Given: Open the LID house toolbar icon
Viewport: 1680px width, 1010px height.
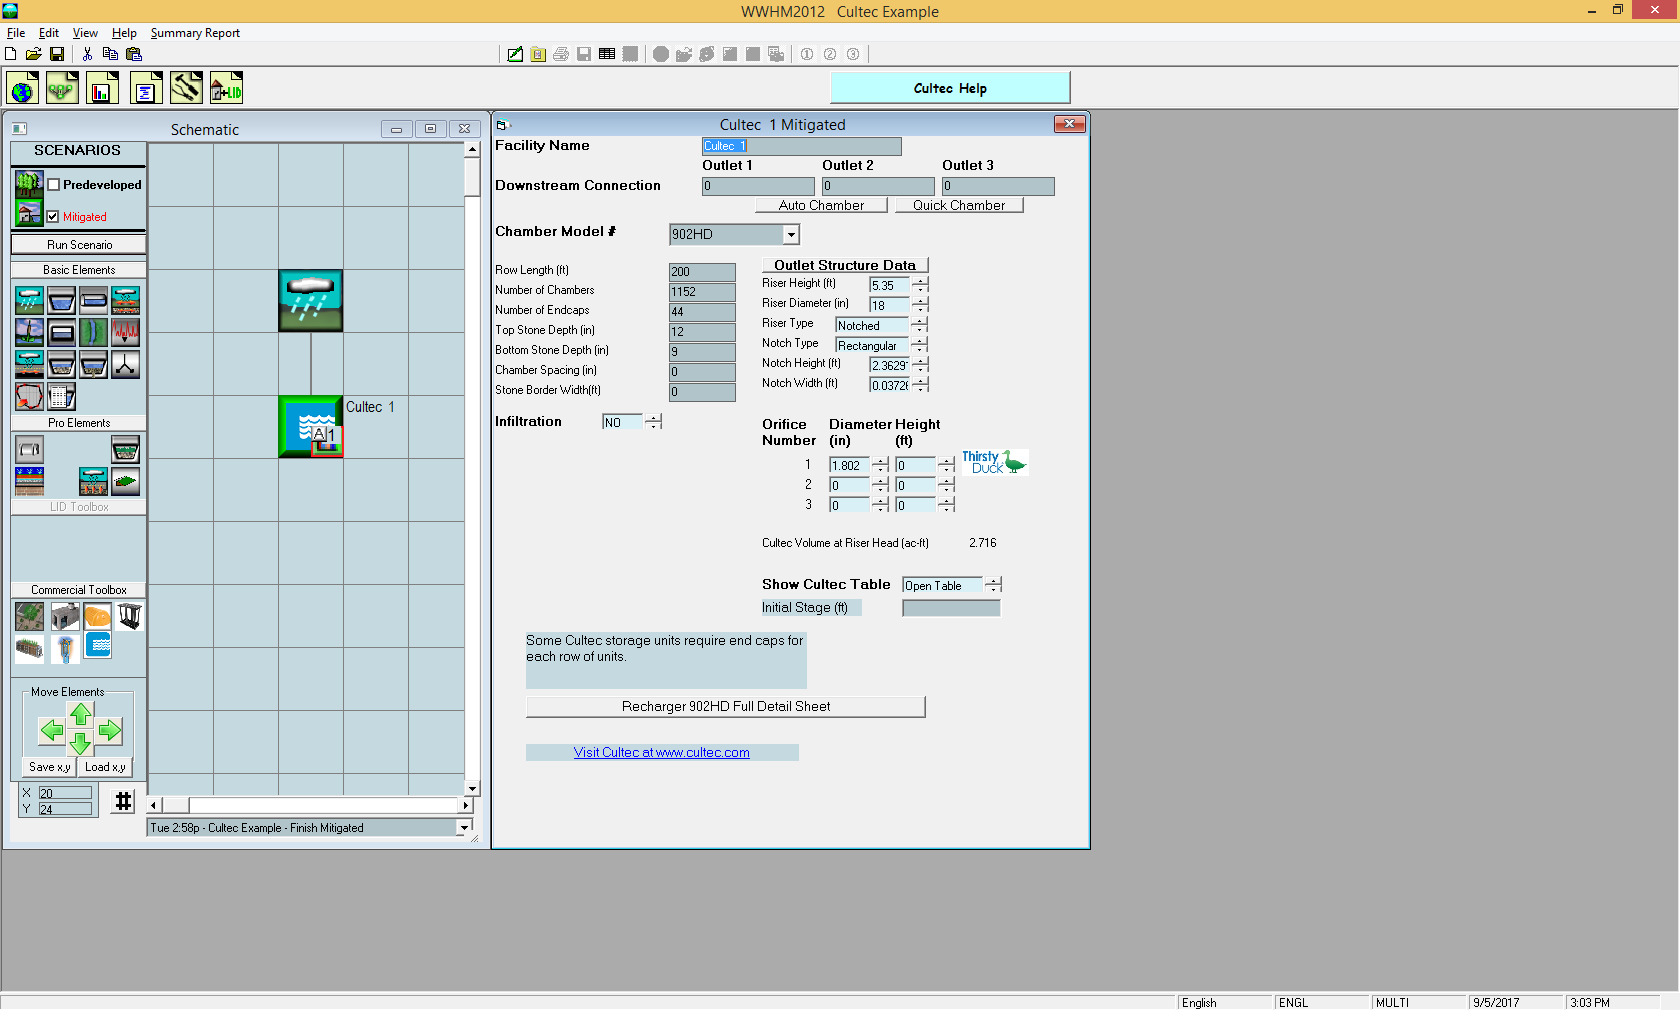Looking at the screenshot, I should click(x=226, y=89).
